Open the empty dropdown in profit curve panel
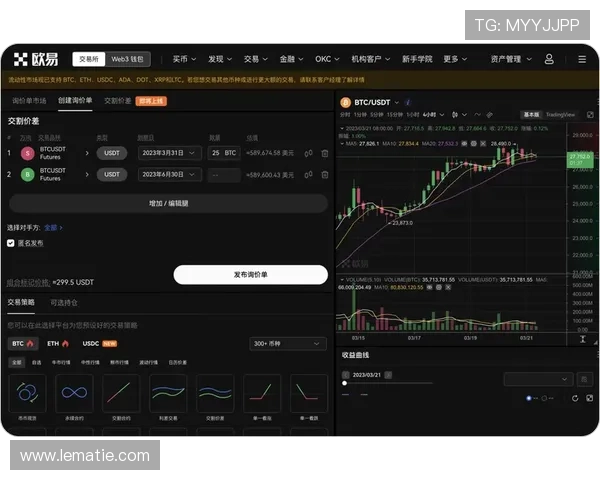 pos(538,379)
